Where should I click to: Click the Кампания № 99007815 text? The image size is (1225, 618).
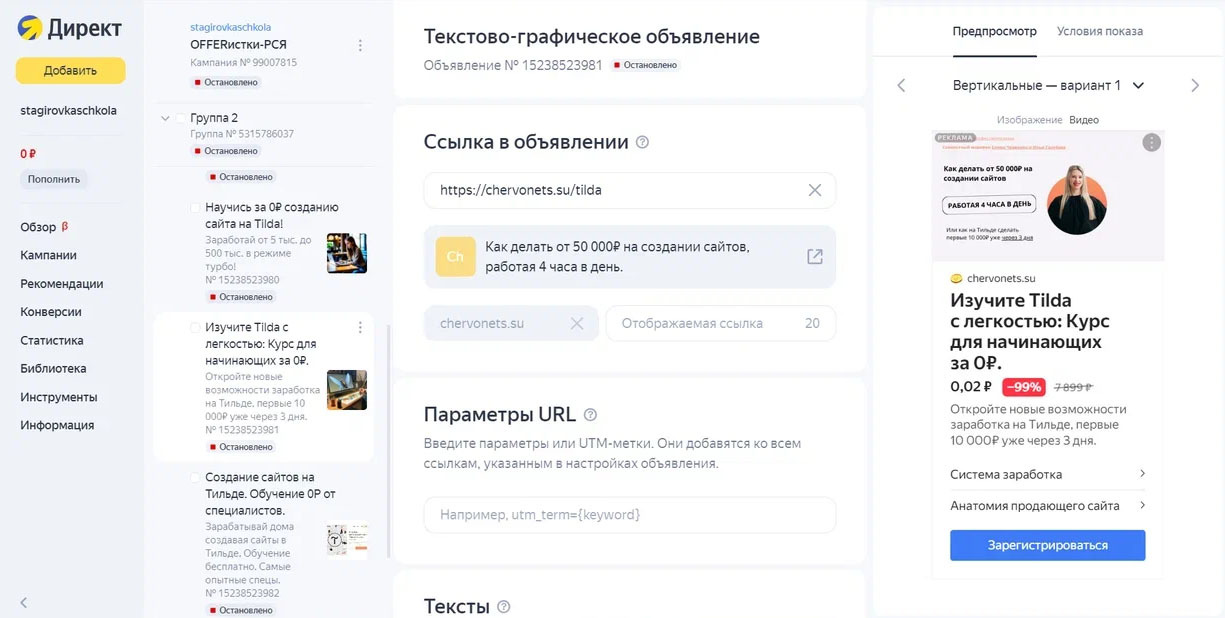pos(243,63)
